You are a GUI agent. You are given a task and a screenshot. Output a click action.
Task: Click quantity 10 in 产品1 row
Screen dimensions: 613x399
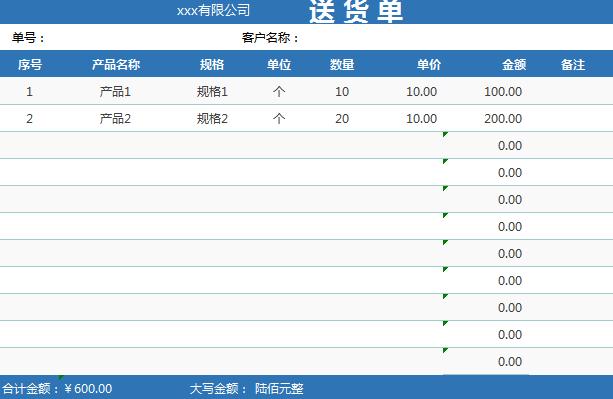(x=342, y=91)
